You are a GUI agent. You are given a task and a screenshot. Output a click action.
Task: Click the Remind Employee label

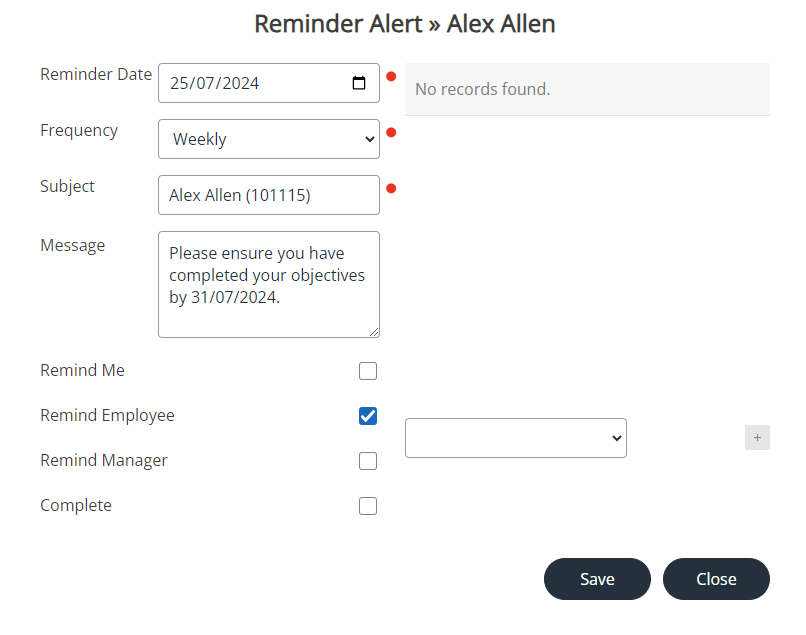click(107, 415)
